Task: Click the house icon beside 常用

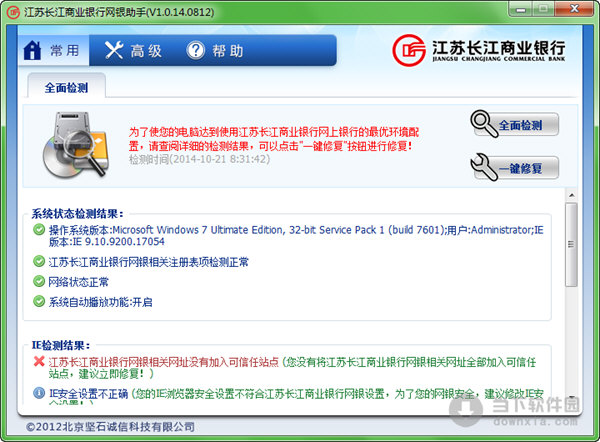Action: pos(32,51)
